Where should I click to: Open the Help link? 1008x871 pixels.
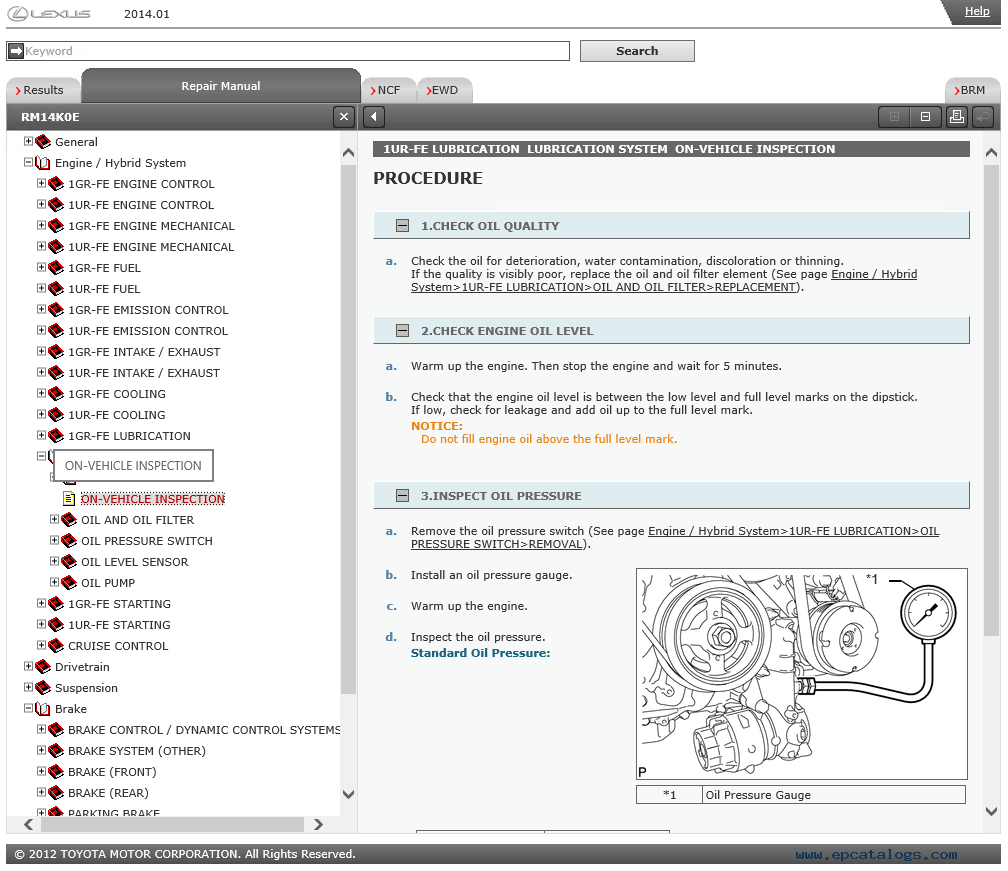(977, 11)
